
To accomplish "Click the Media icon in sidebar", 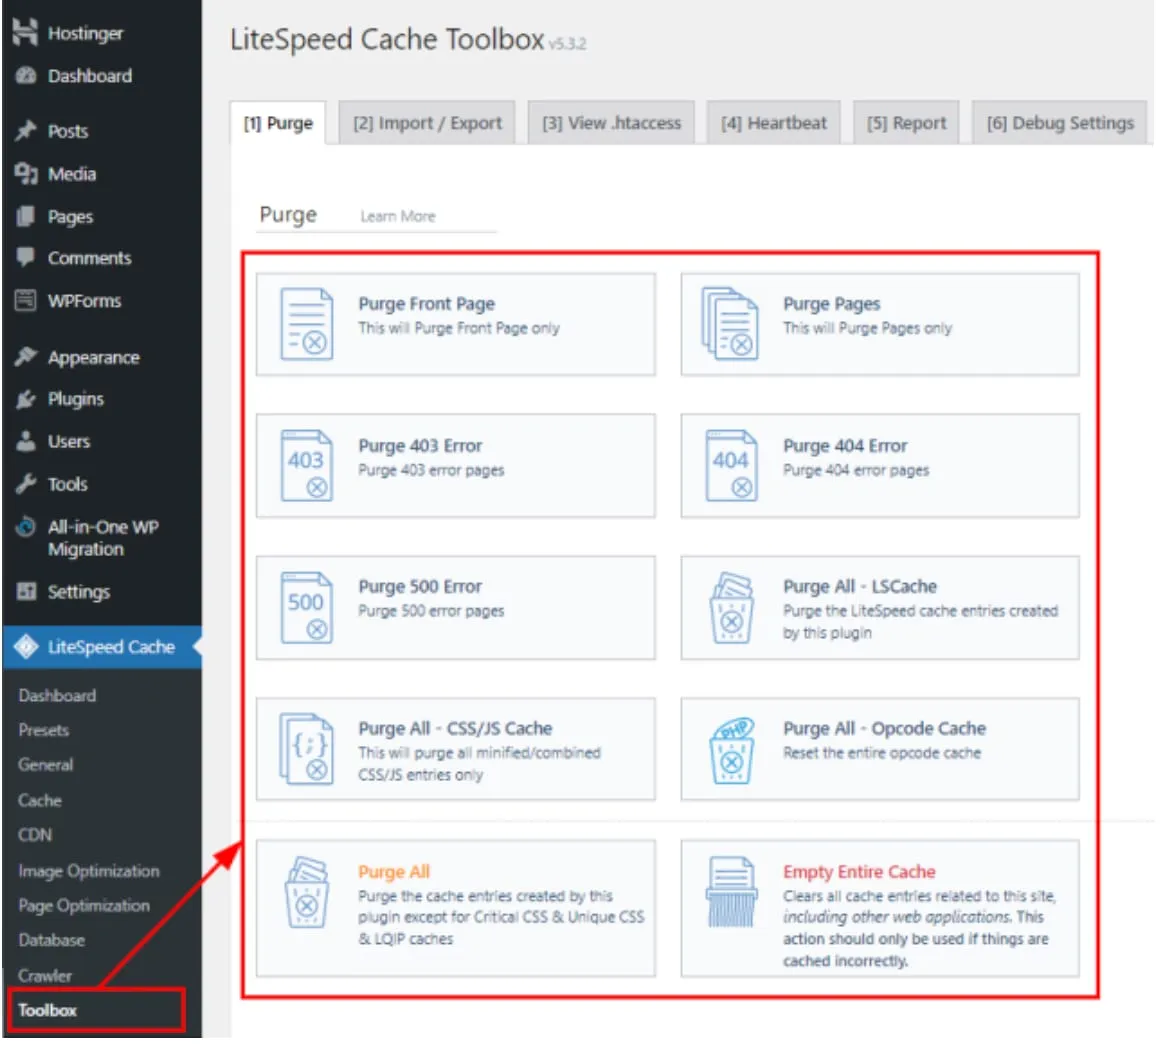I will 25,173.
